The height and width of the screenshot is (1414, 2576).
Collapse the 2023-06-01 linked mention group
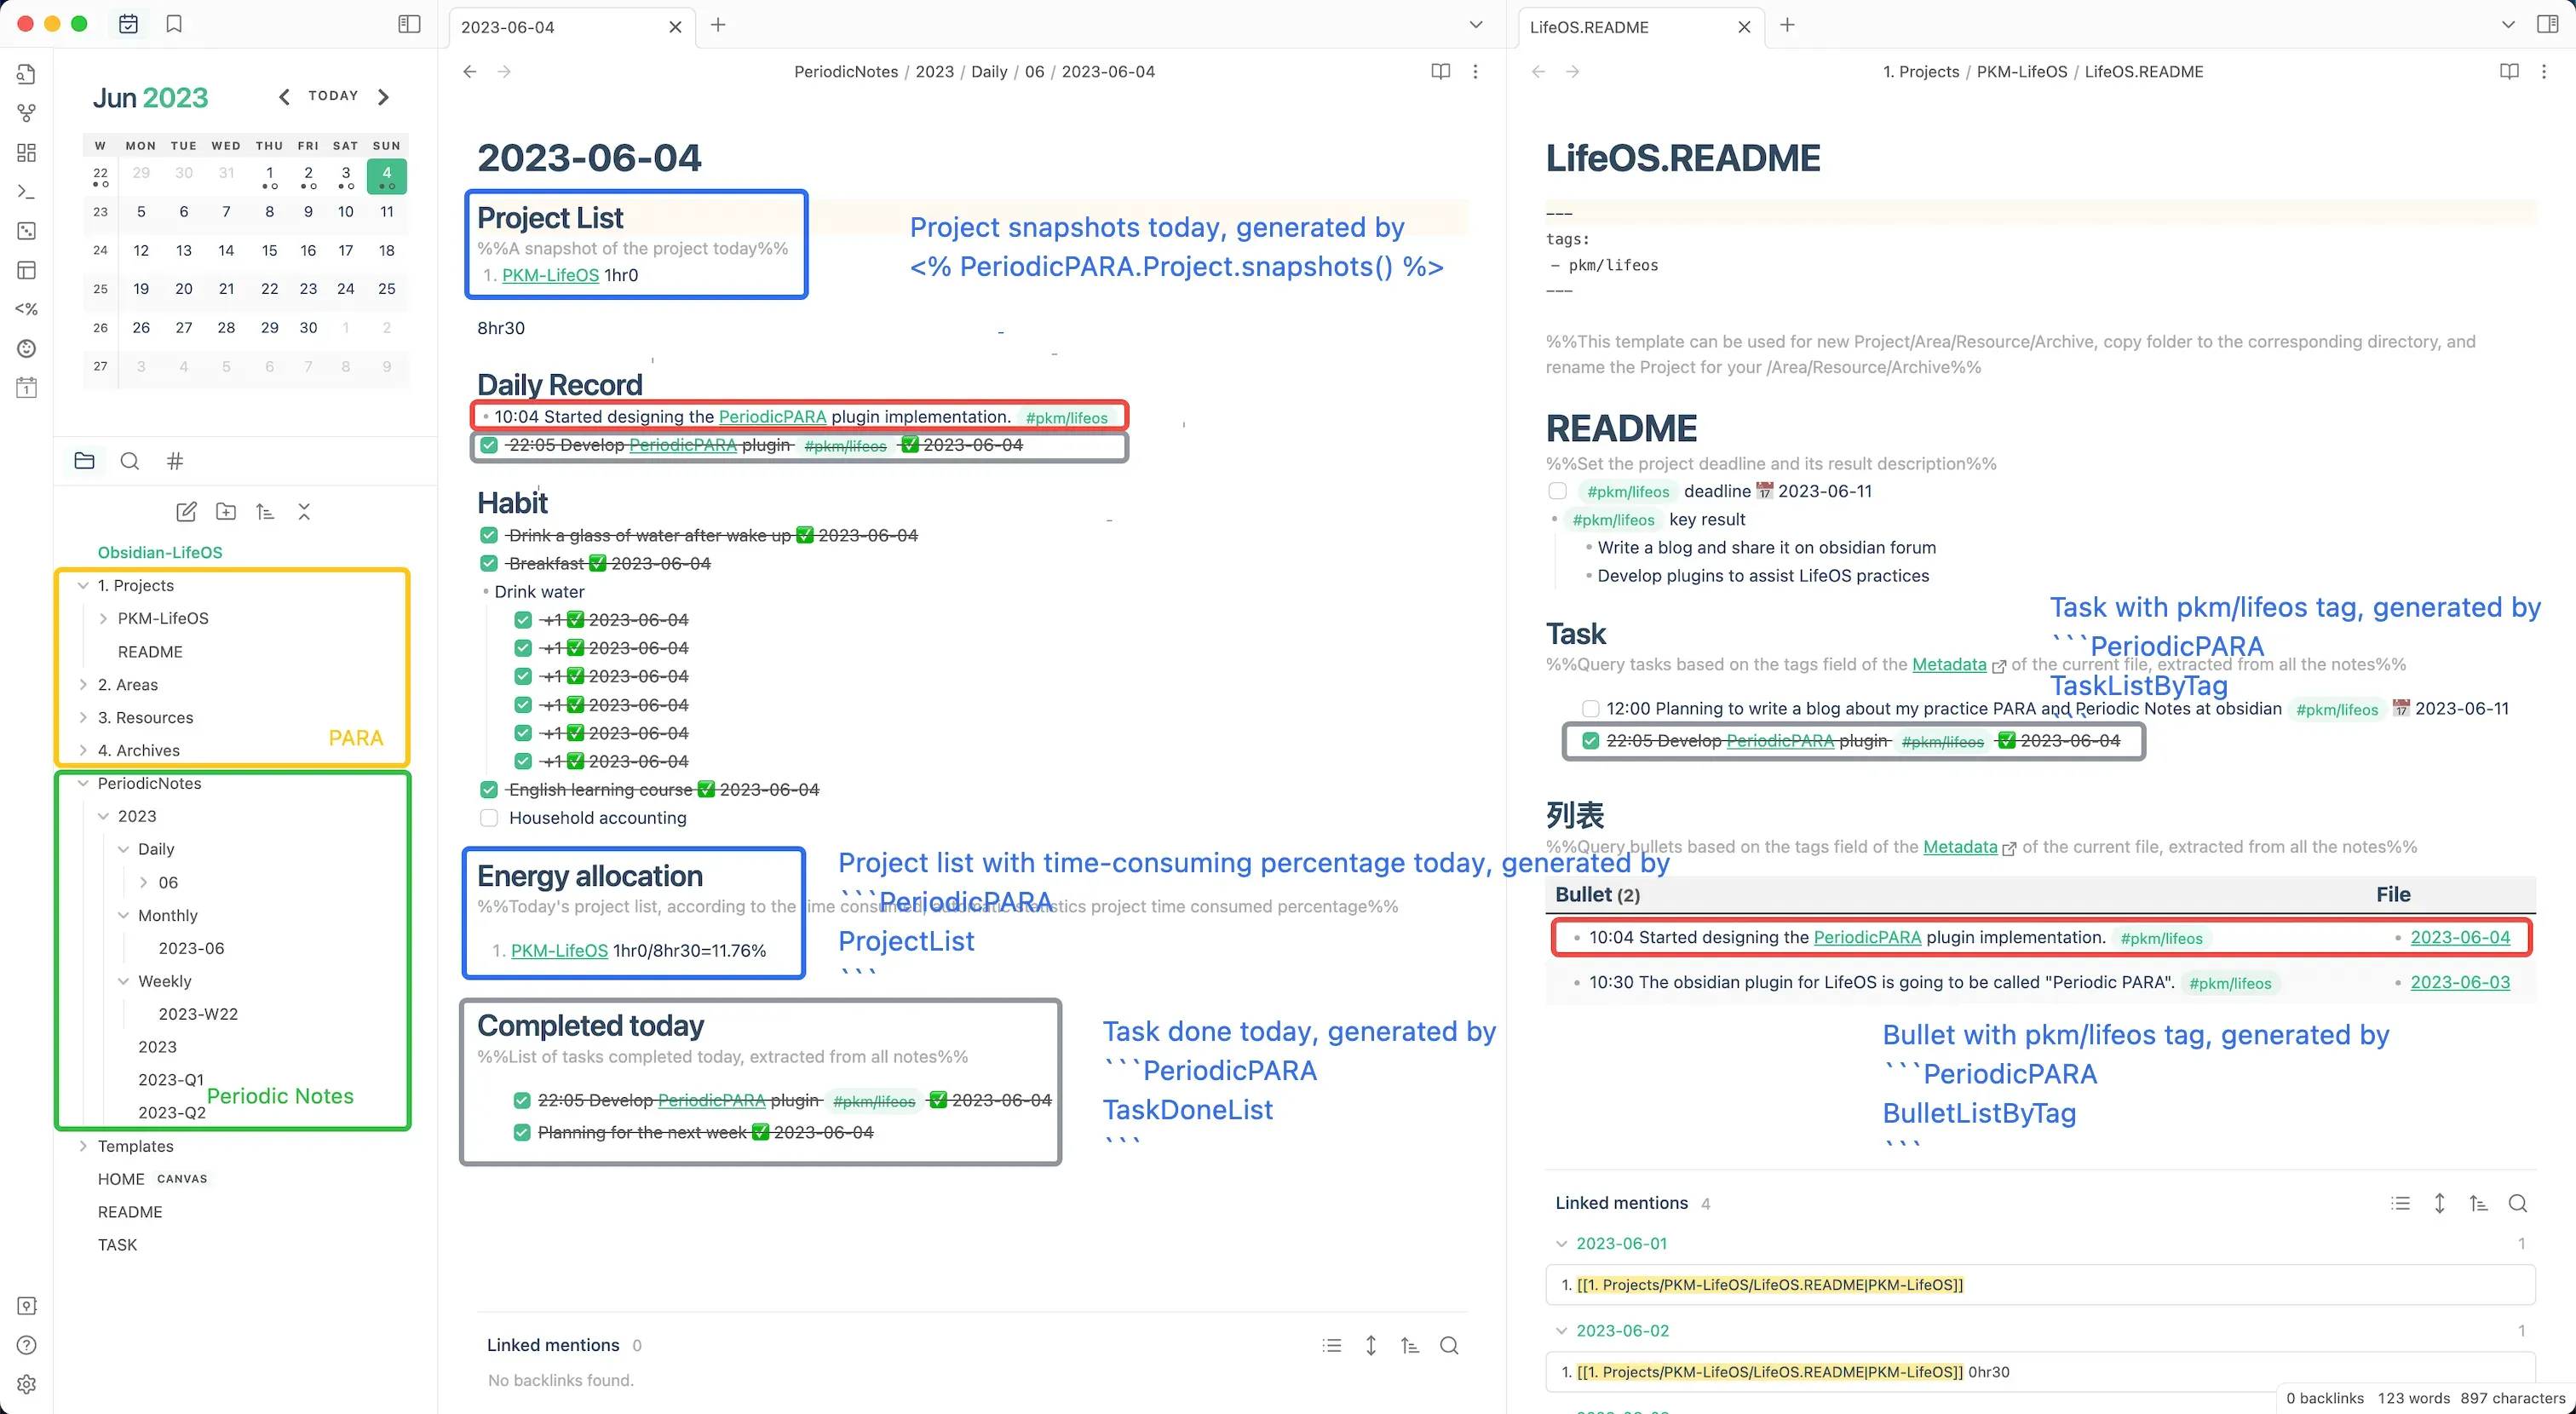(1561, 1244)
